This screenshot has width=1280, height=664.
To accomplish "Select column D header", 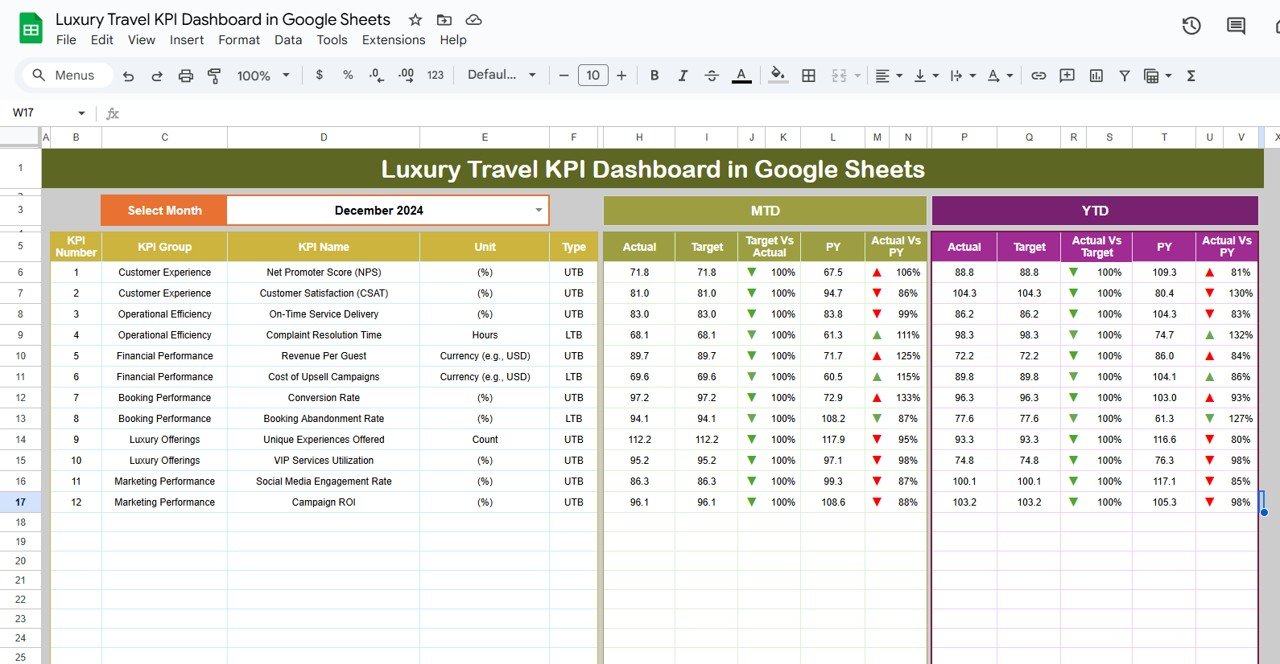I will tap(324, 137).
